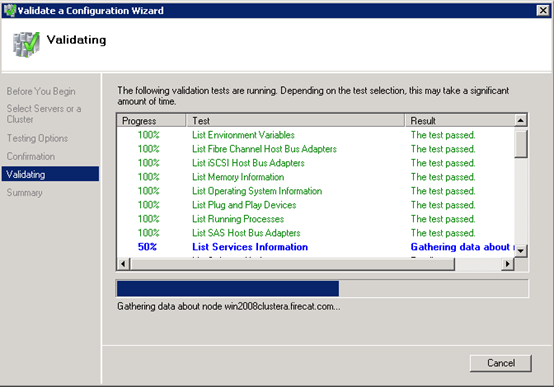Select the highlighted Validating step
The height and width of the screenshot is (387, 554).
50,174
